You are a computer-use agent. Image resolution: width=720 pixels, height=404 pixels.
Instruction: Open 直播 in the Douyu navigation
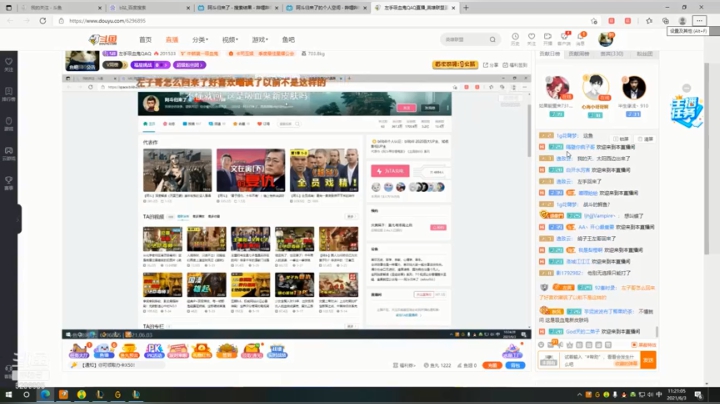coord(172,40)
